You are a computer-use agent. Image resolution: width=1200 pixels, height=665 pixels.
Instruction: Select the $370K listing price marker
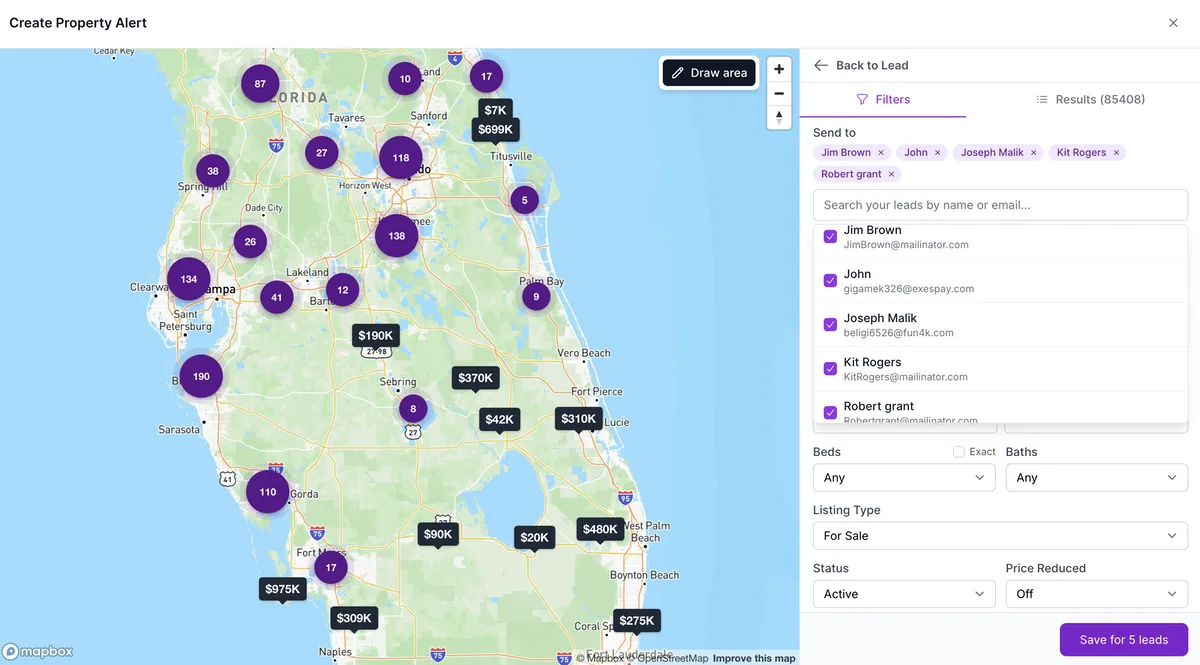(x=475, y=377)
